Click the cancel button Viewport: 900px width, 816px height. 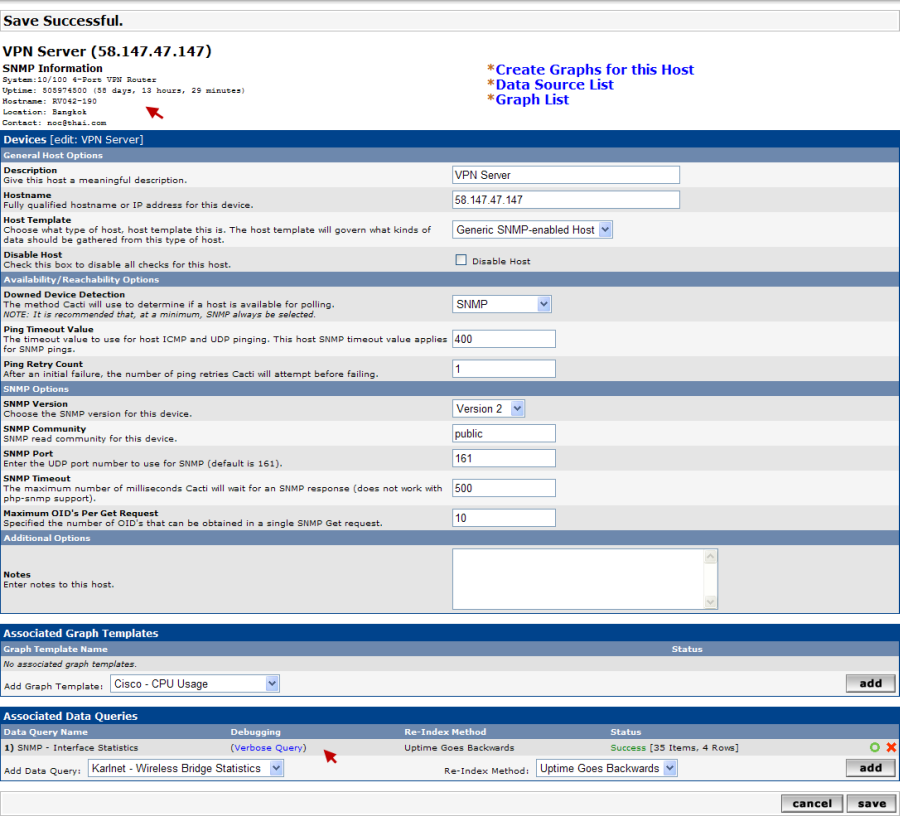pos(811,803)
